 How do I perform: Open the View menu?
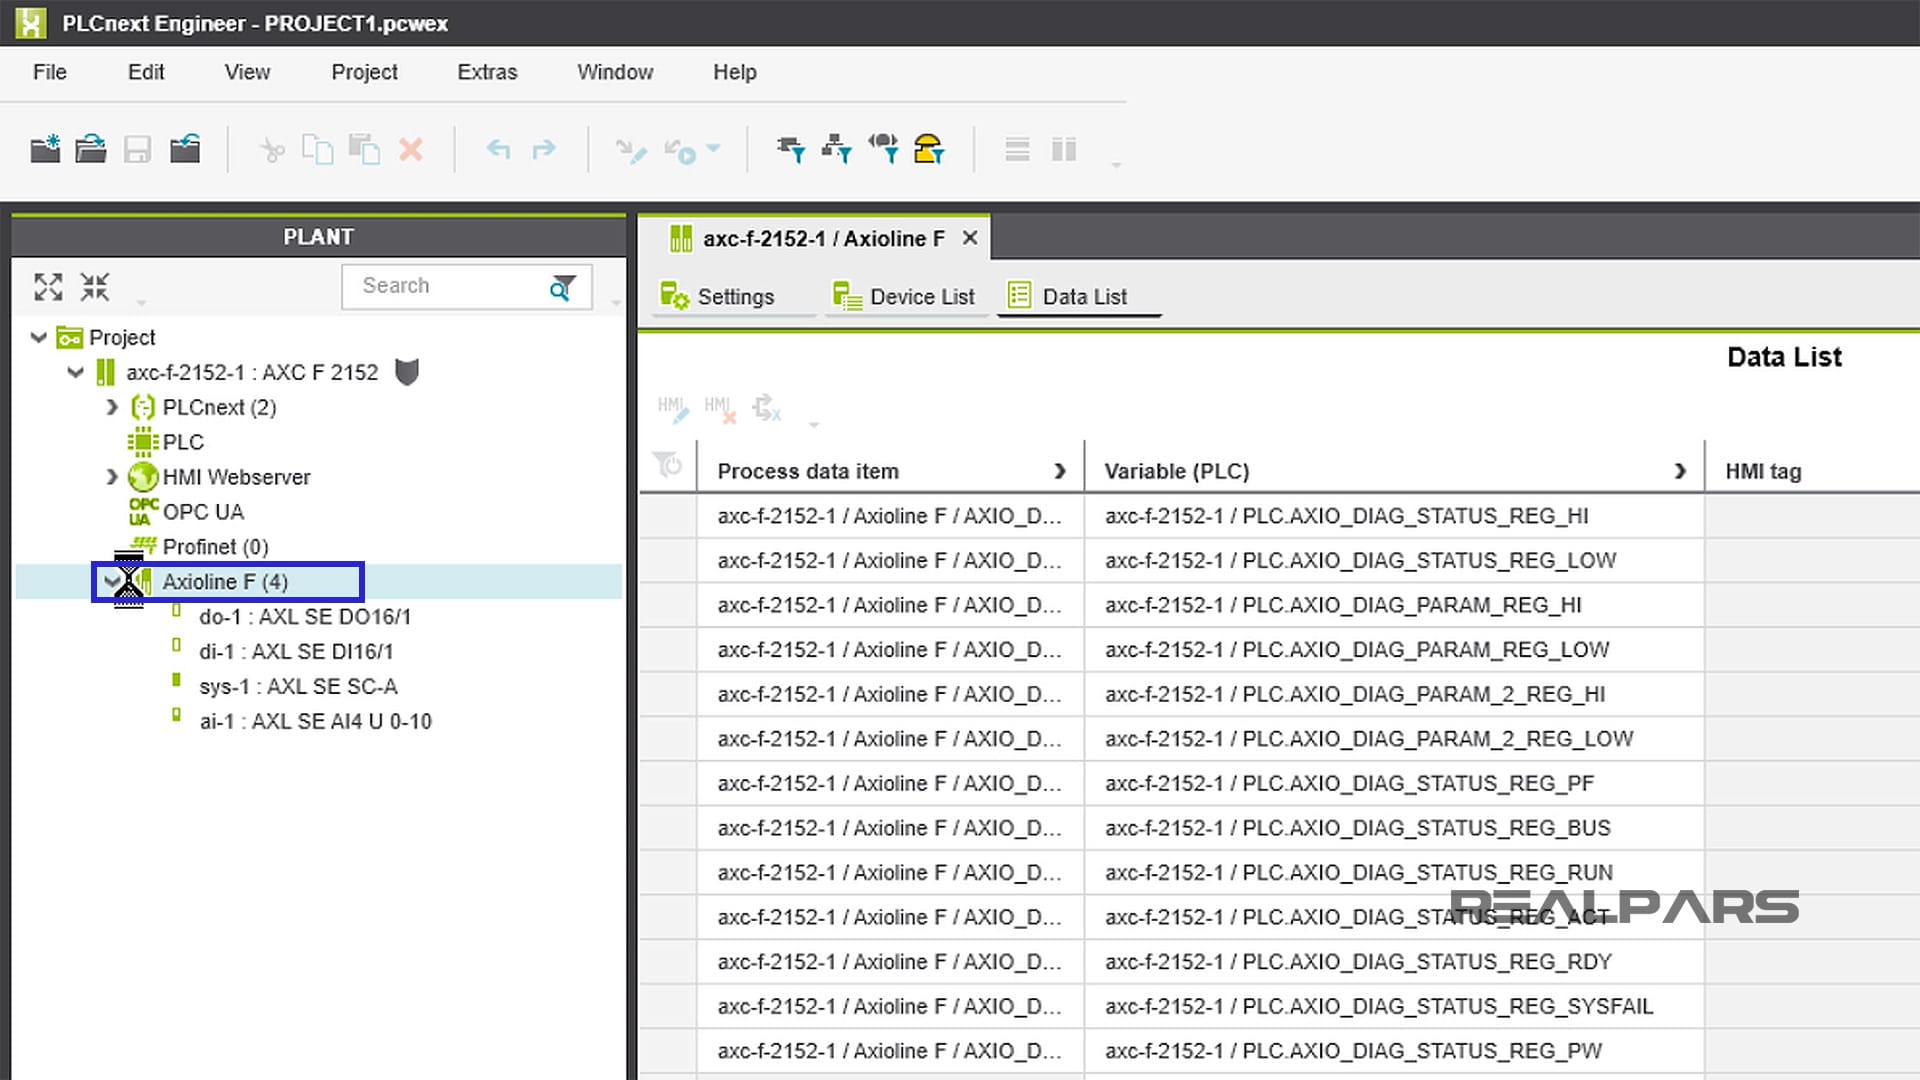pyautogui.click(x=247, y=72)
